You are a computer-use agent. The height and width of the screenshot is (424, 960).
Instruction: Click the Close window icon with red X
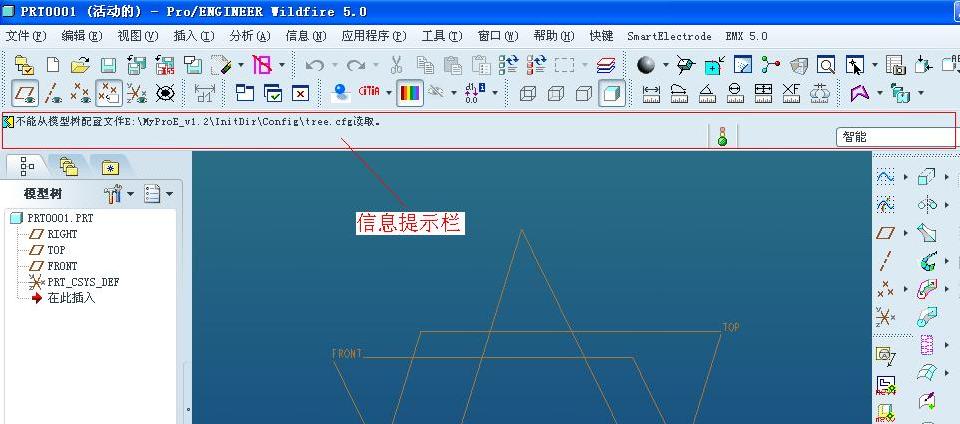pyautogui.click(x=300, y=93)
